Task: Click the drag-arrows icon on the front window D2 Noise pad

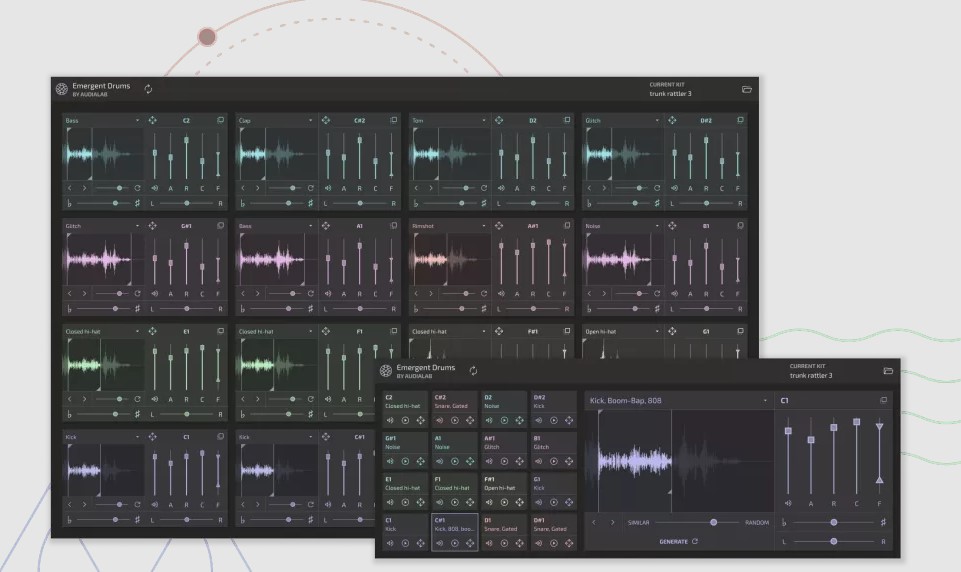Action: 520,421
